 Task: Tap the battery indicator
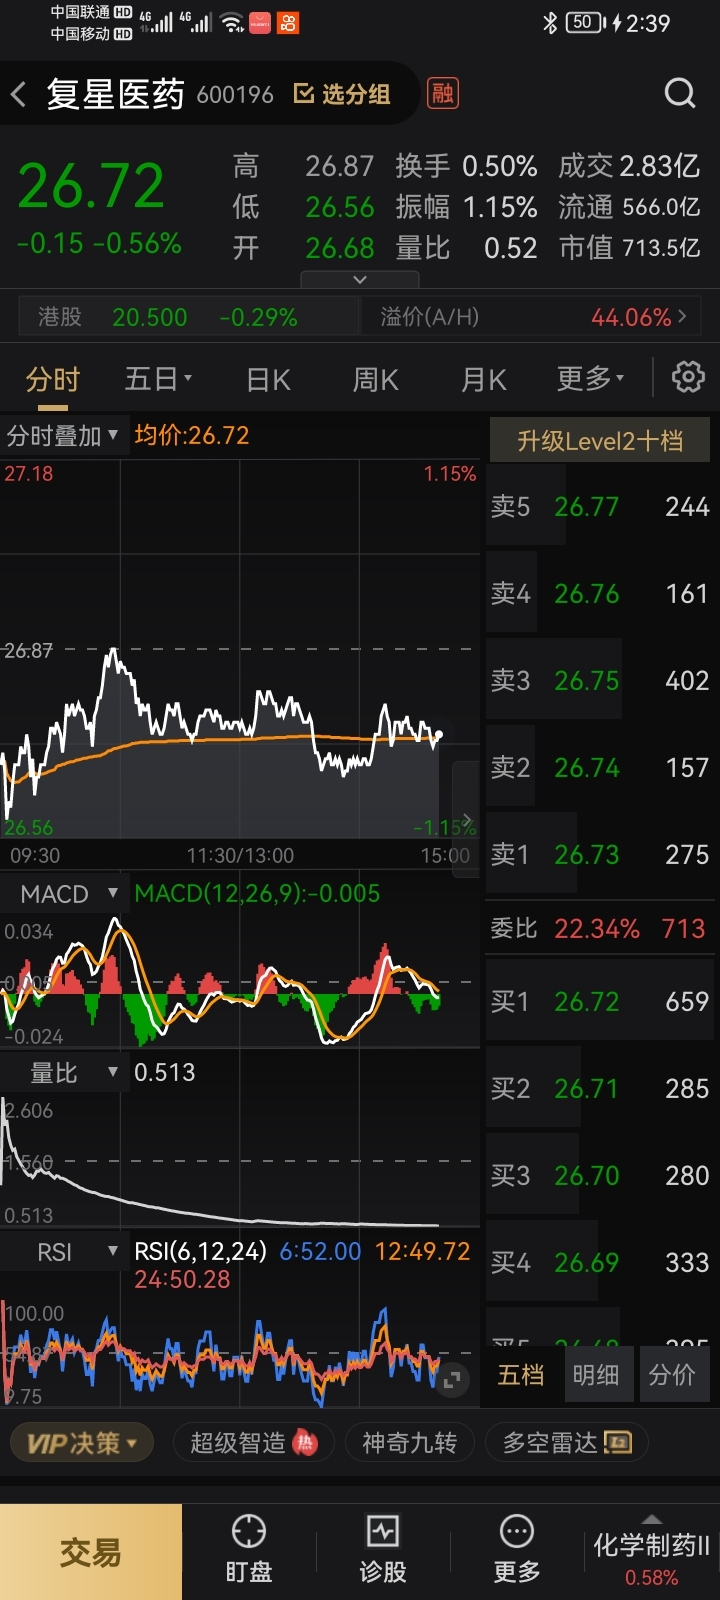tap(585, 22)
